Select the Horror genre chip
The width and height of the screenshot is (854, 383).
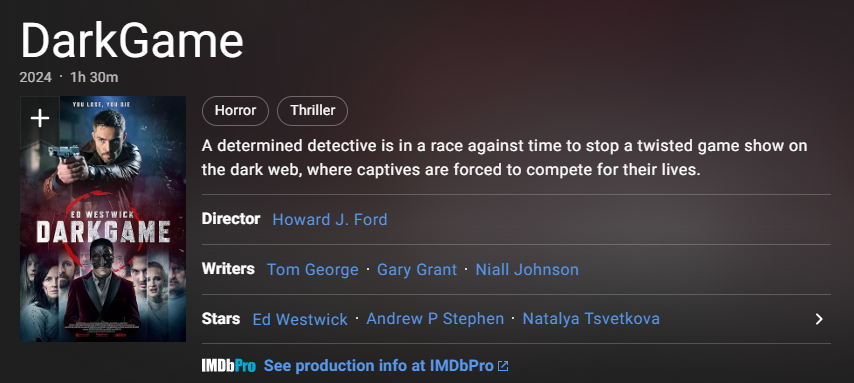coord(235,111)
